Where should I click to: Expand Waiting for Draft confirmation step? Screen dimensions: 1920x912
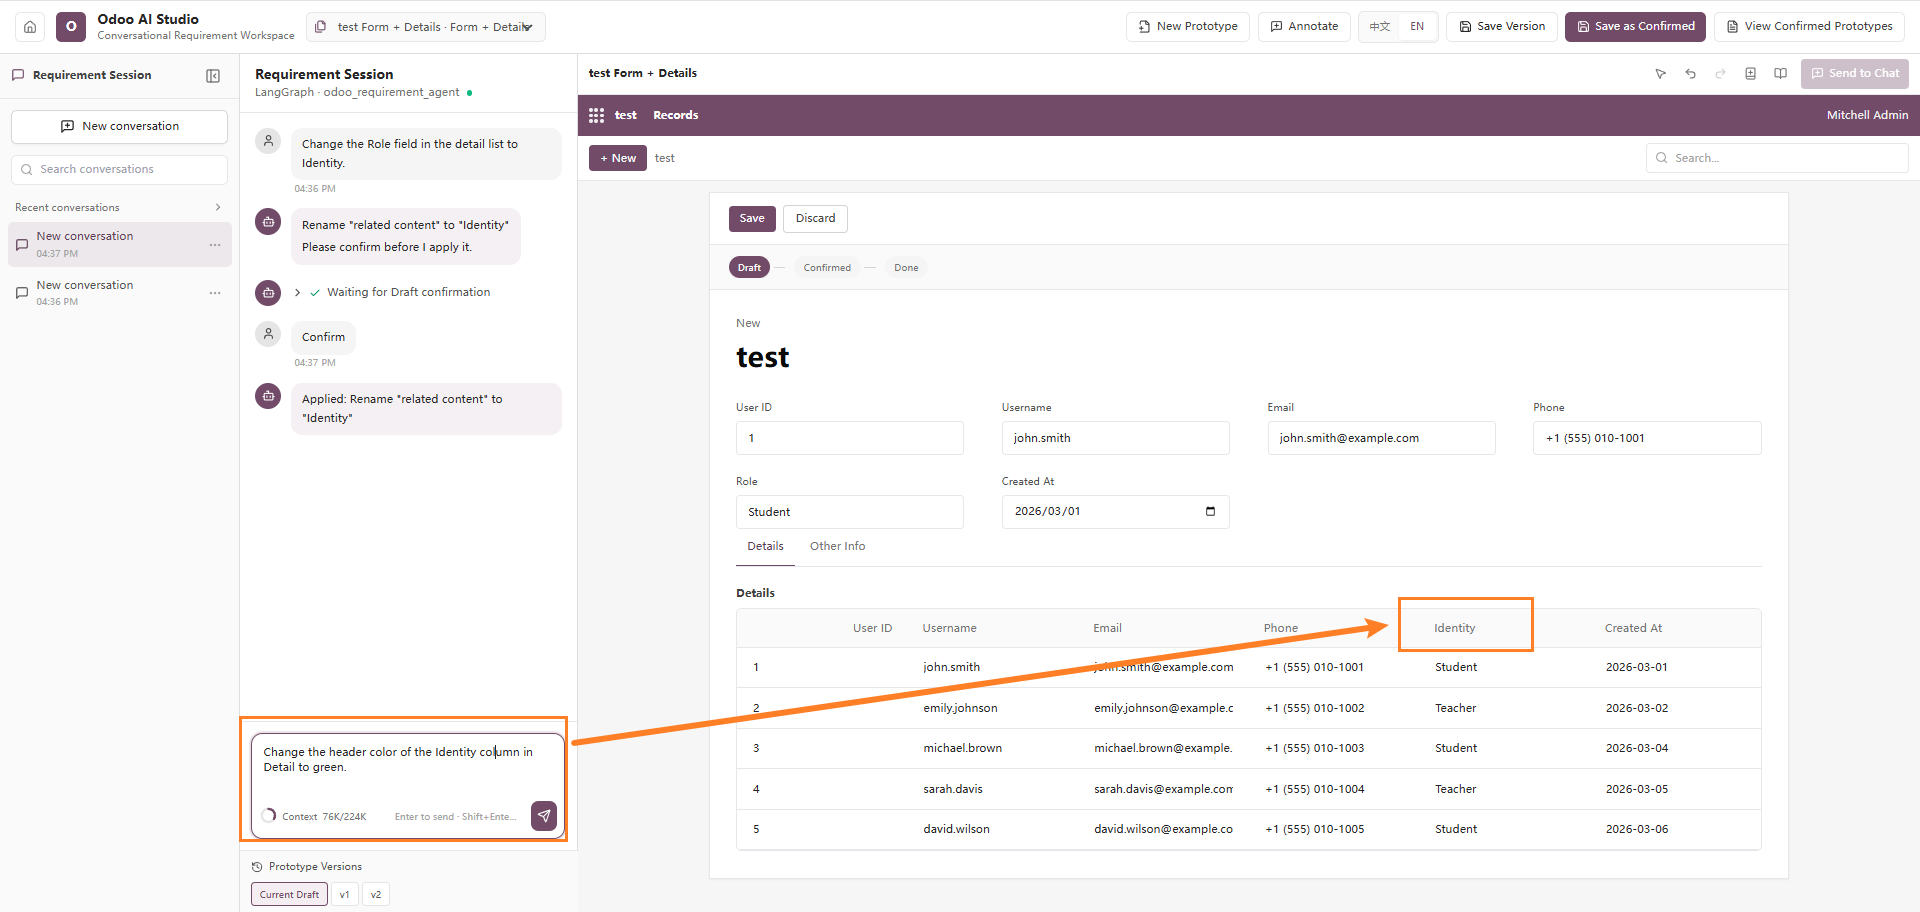tap(298, 293)
